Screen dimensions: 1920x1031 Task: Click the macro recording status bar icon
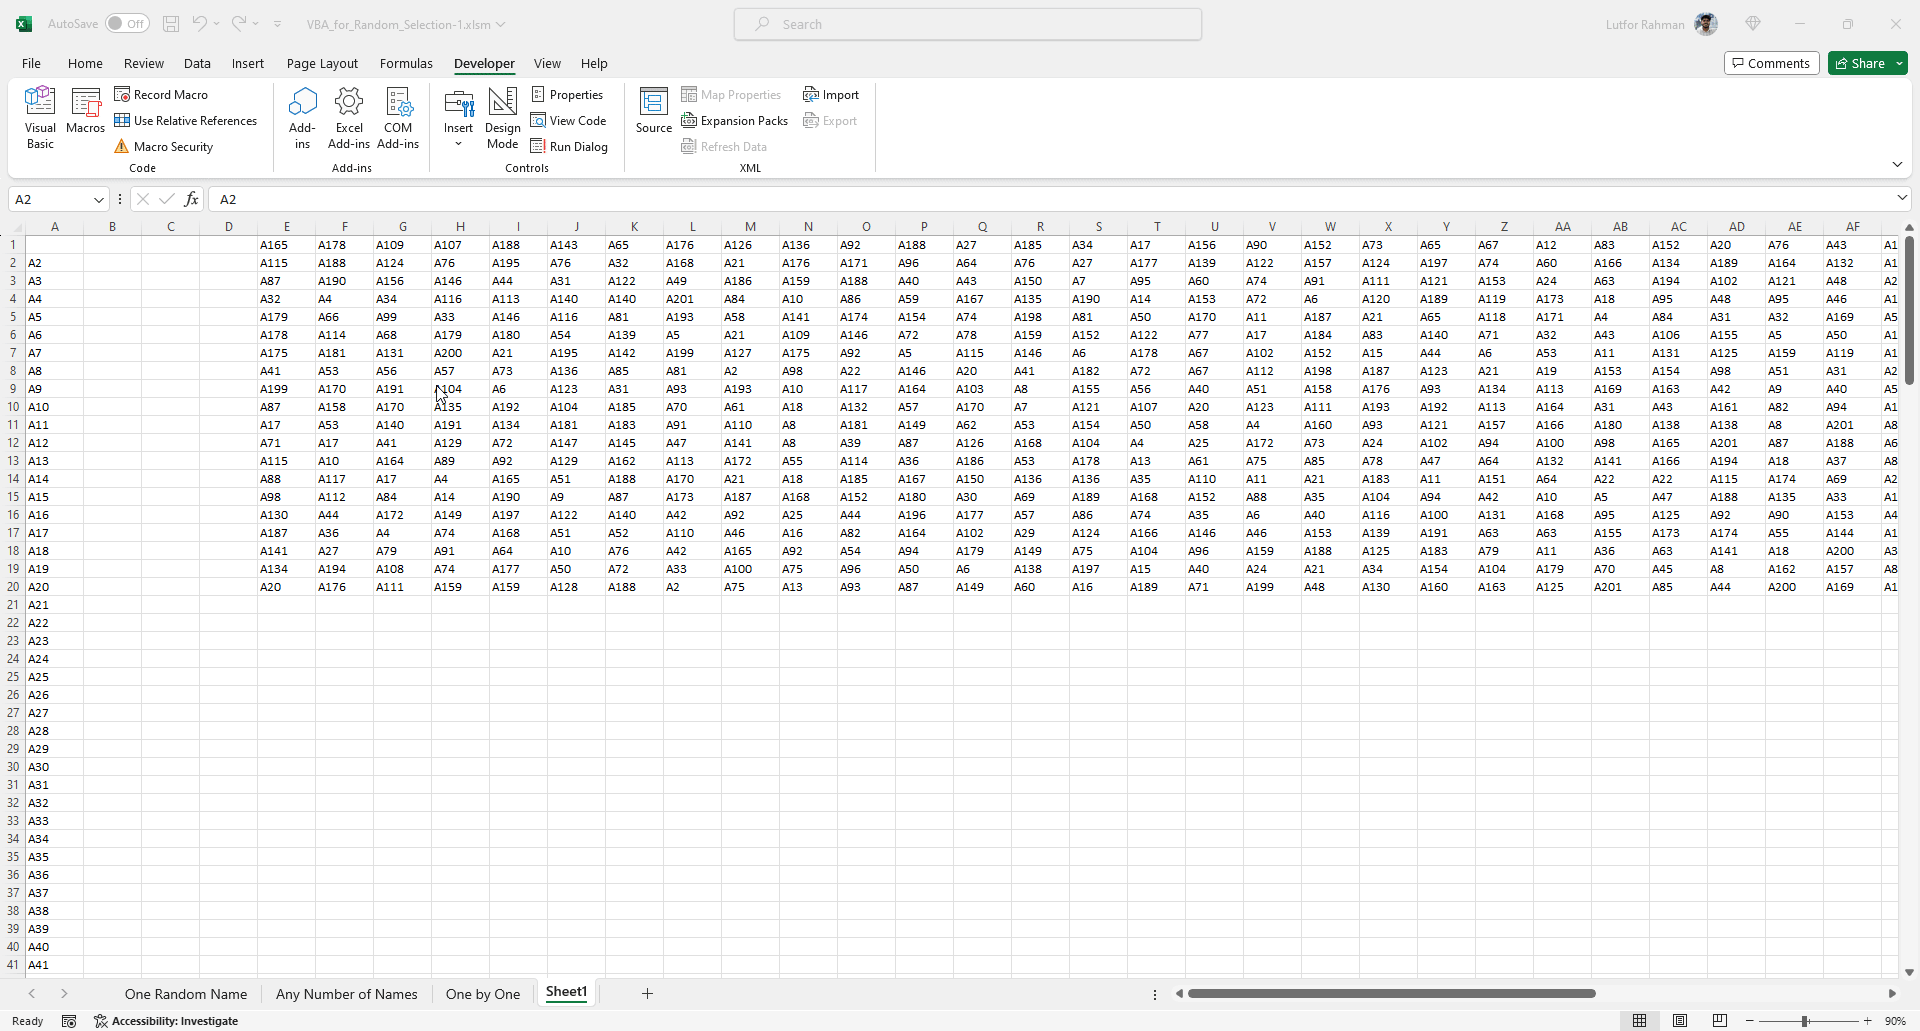pos(69,1021)
